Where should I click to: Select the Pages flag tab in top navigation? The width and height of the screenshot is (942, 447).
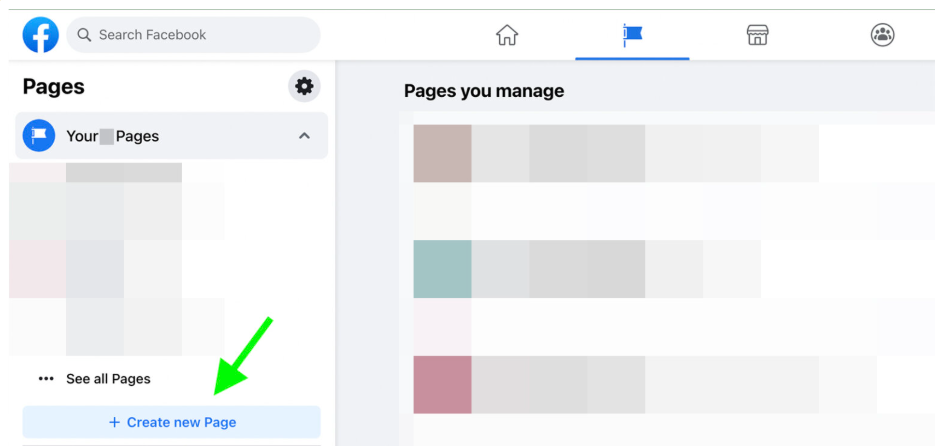(x=632, y=36)
